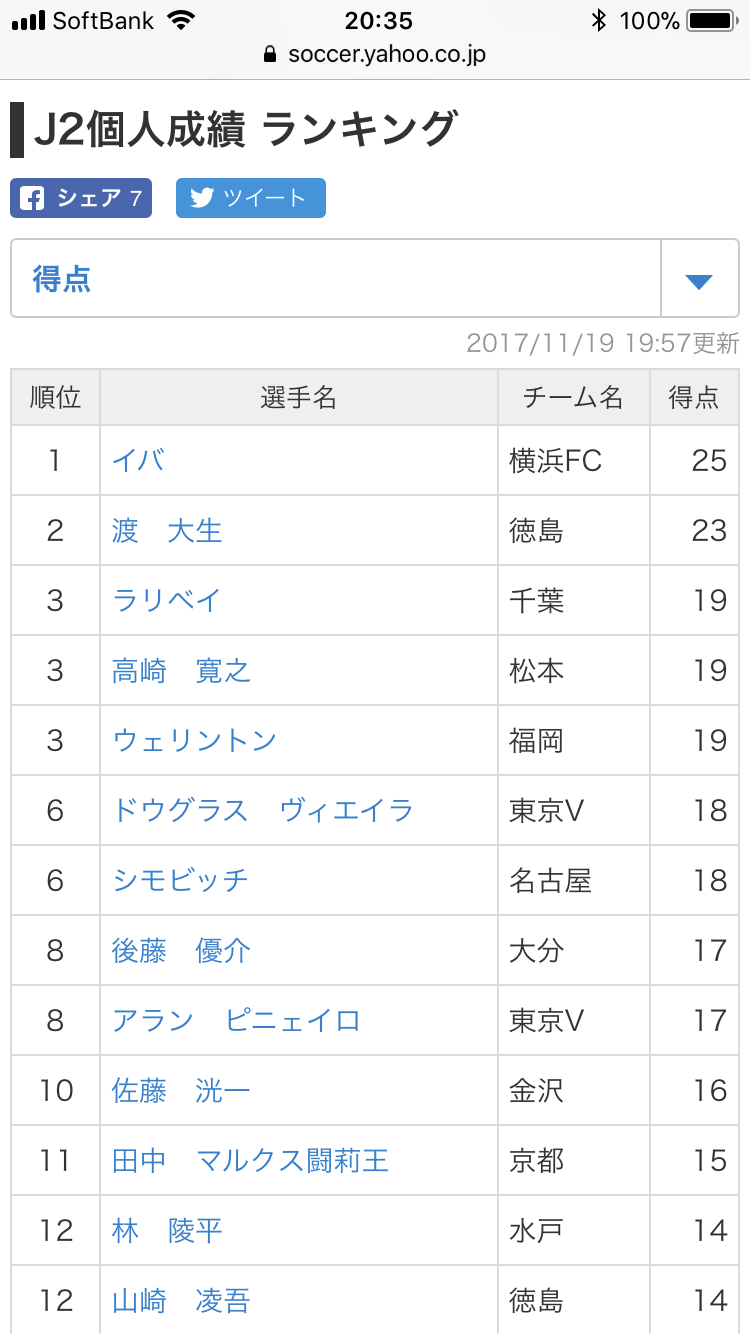Open player ラリベイ link
This screenshot has height=1334, width=750.
(166, 600)
